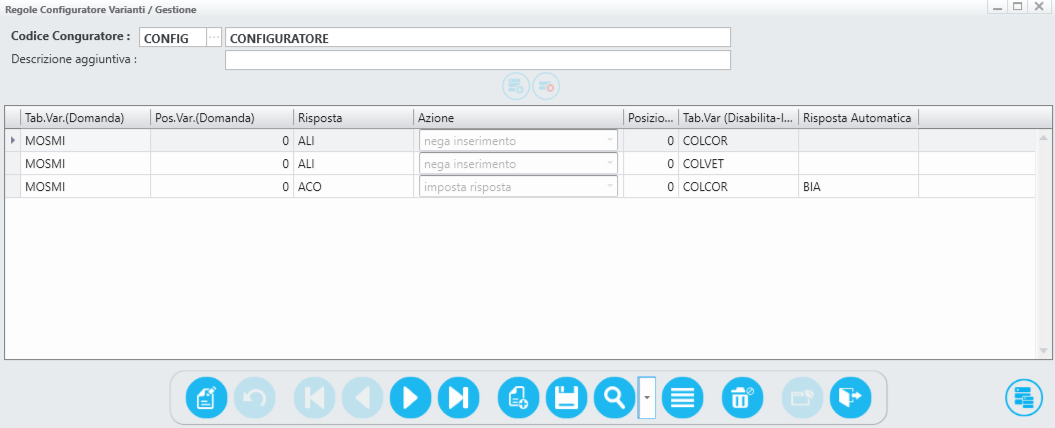Click the stacked rows icon at bottom right
Screen dimensions: 1055x428
(1024, 398)
